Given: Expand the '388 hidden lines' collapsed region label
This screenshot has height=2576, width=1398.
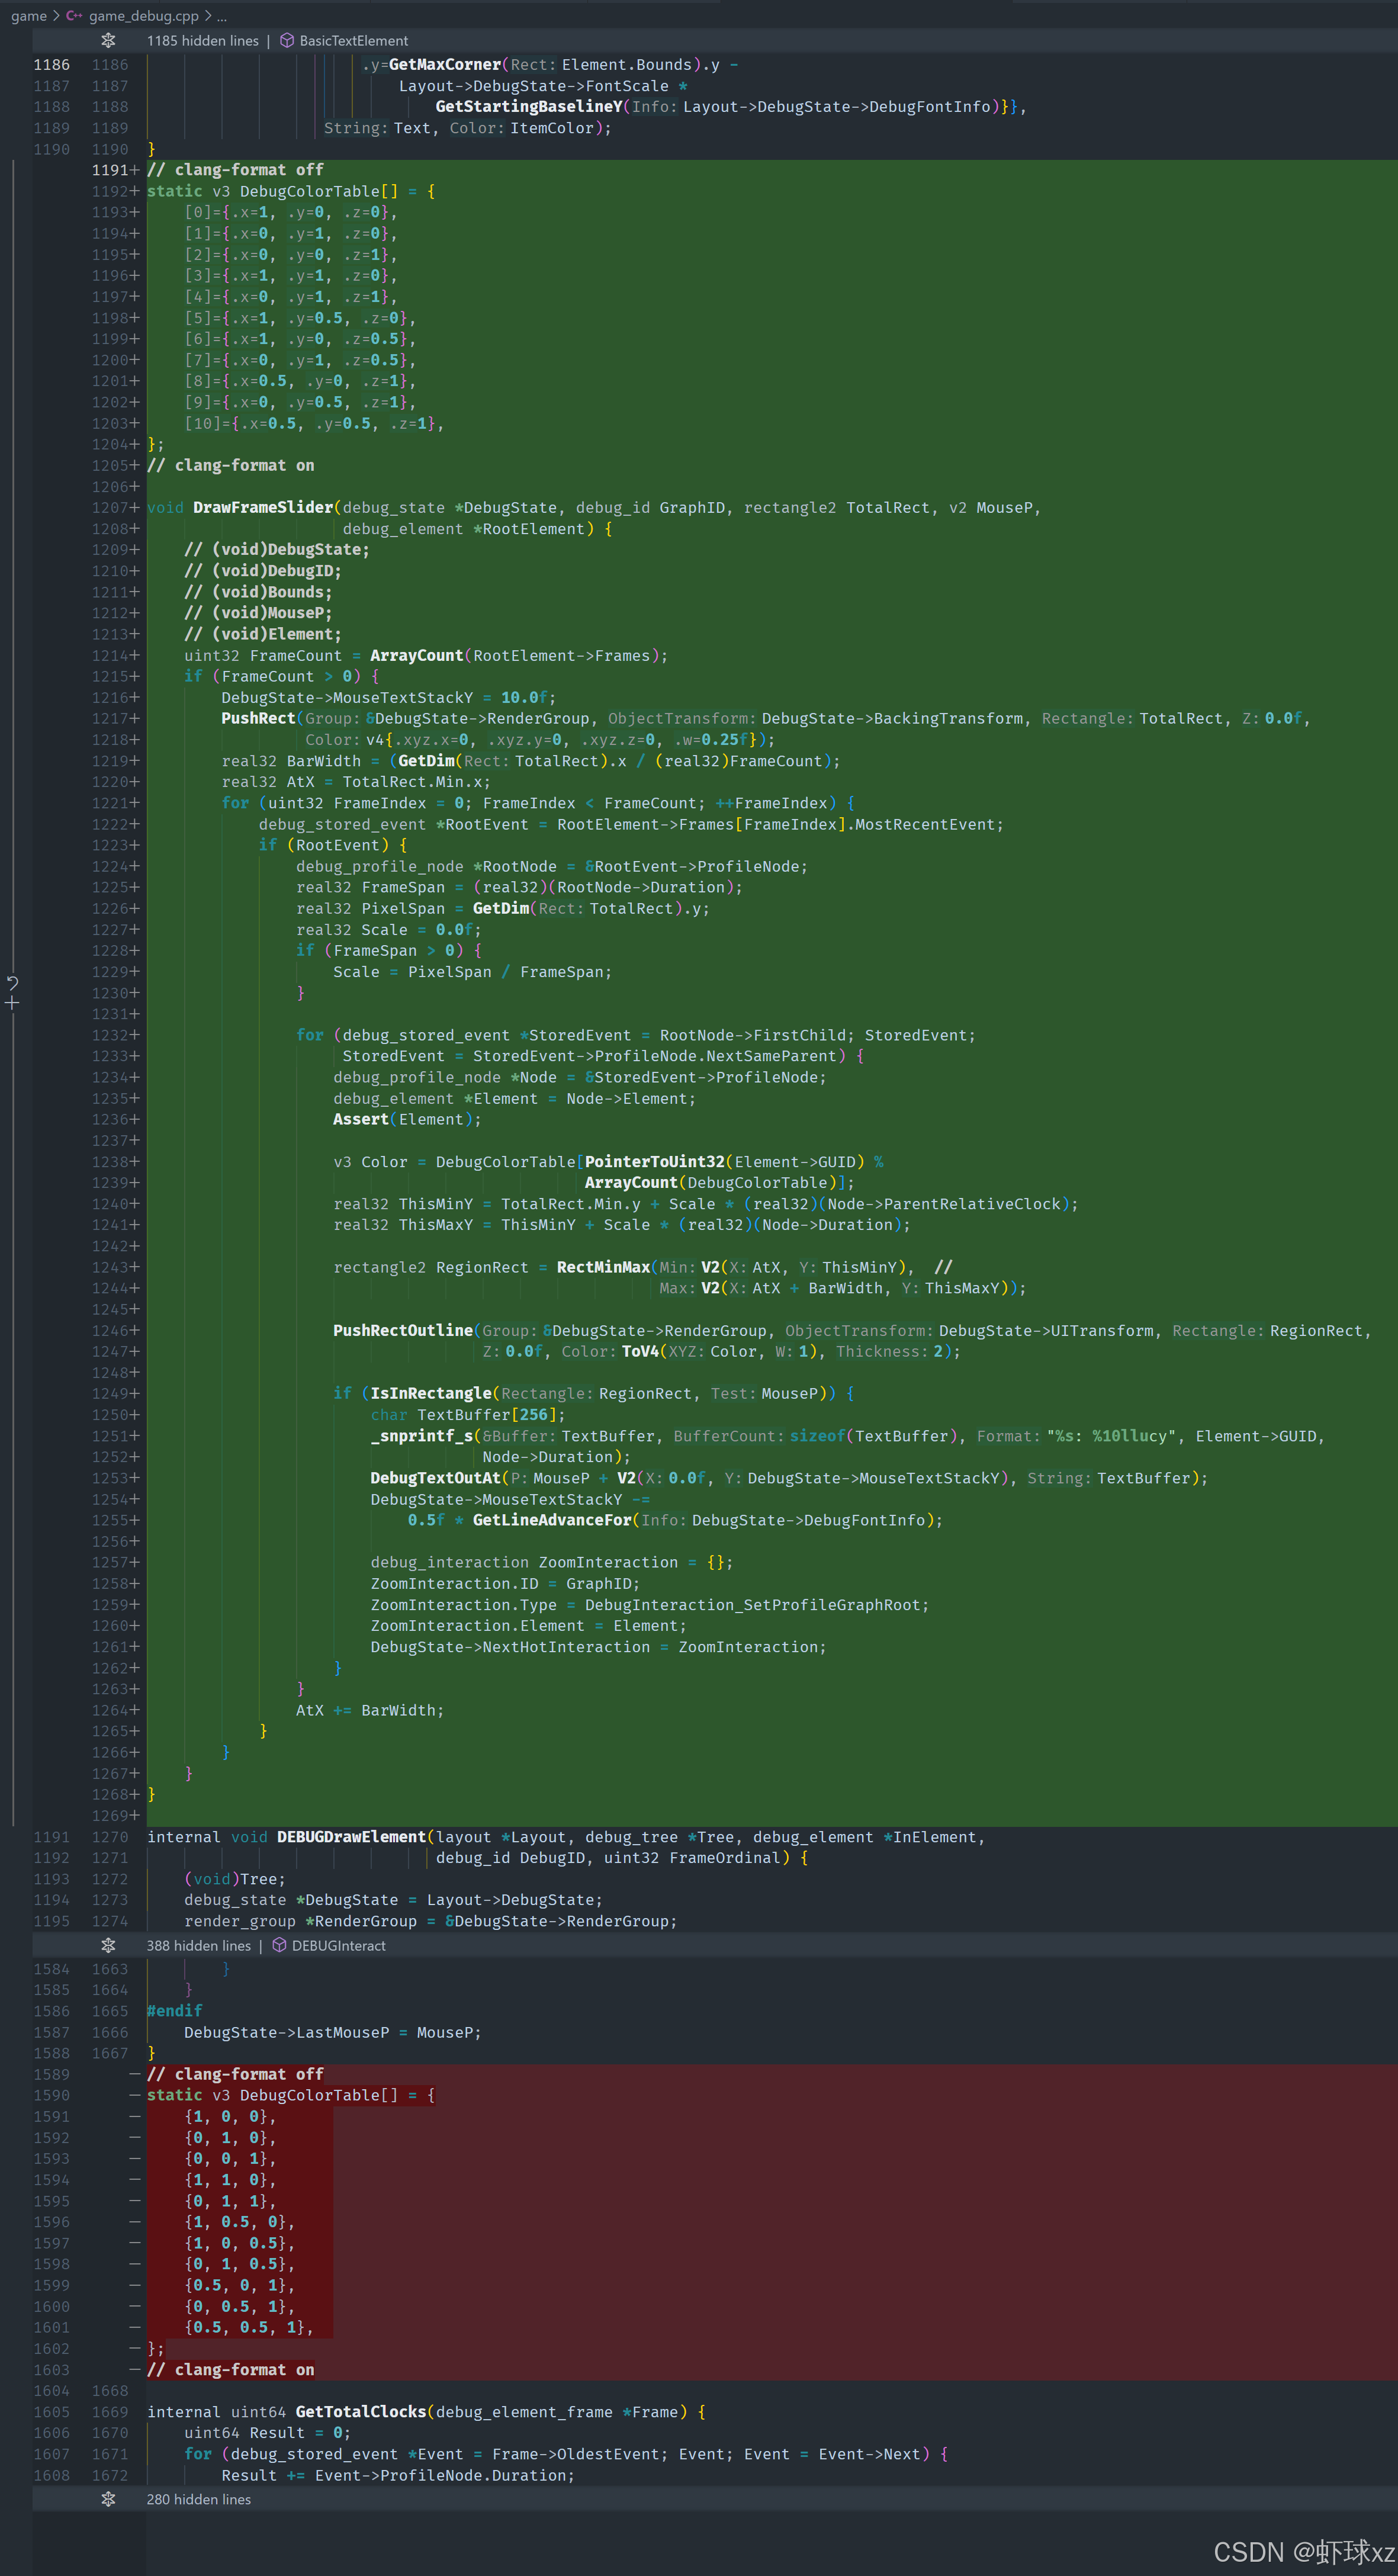Looking at the screenshot, I should click(198, 1945).
